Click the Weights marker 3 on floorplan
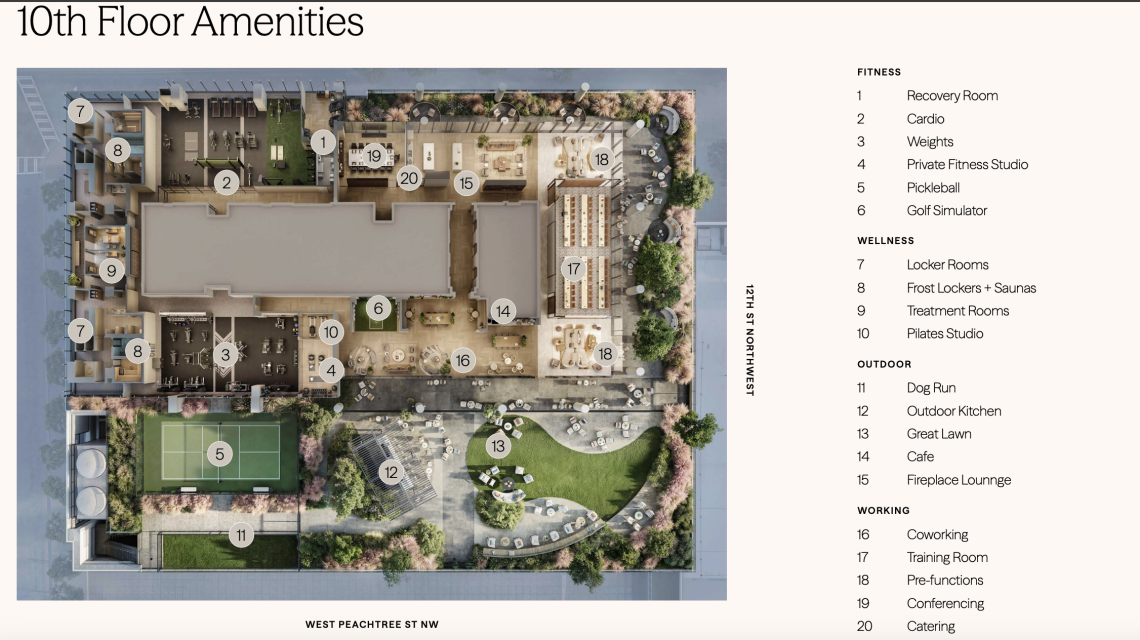The image size is (1140, 640). click(225, 355)
